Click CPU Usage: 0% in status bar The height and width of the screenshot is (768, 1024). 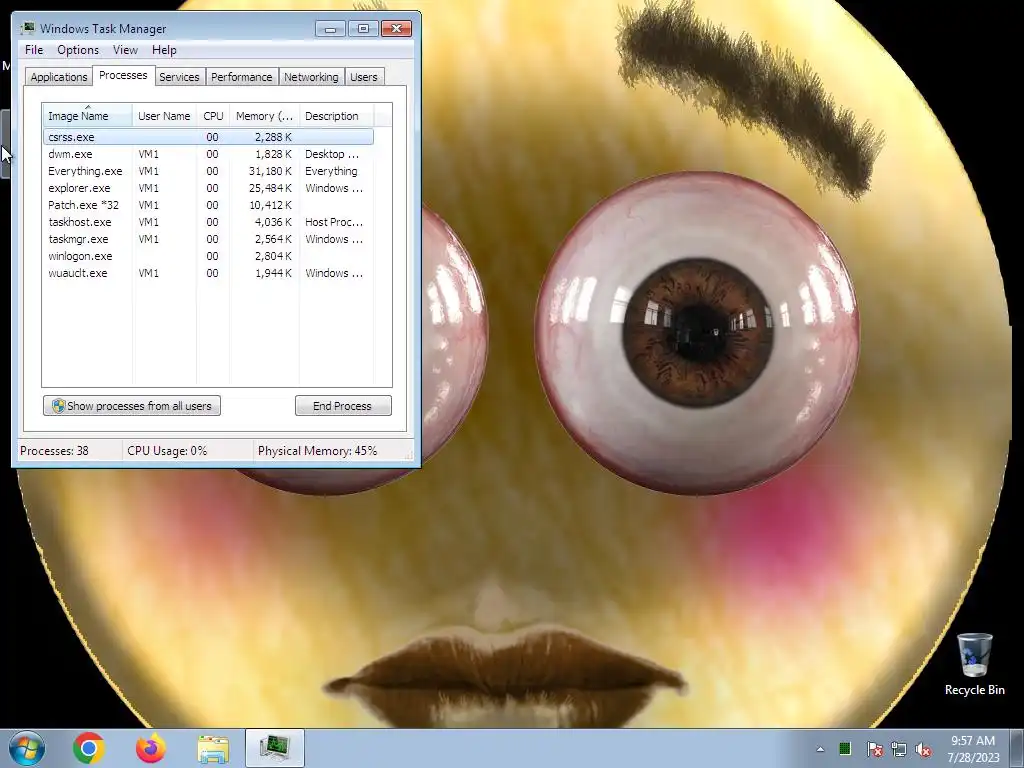click(x=167, y=451)
